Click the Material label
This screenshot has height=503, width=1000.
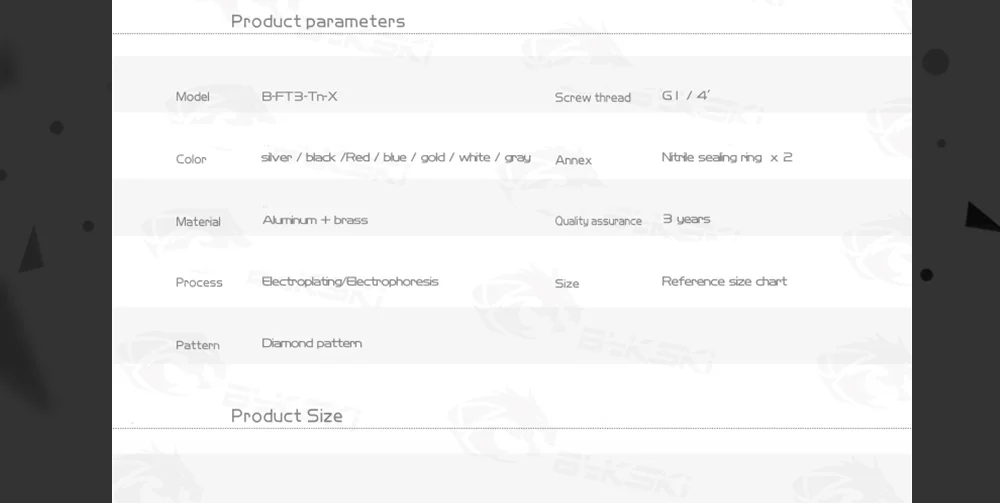click(198, 221)
